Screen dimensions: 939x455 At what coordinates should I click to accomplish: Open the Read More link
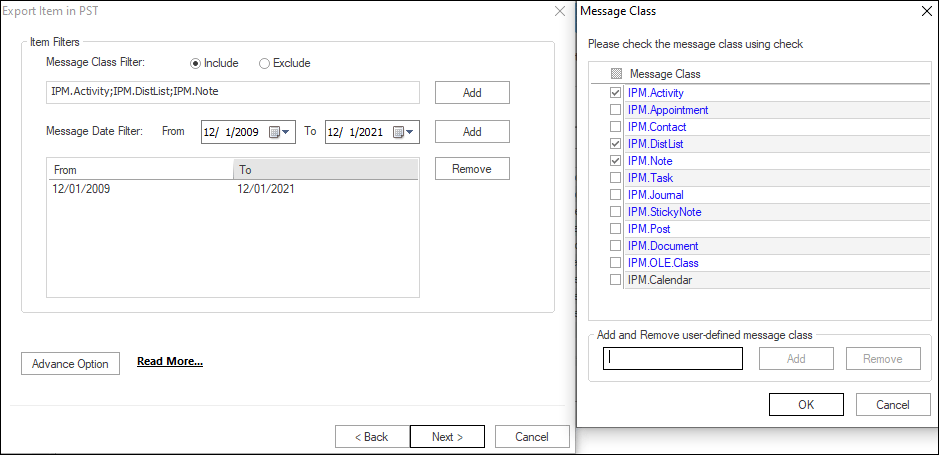(x=170, y=362)
